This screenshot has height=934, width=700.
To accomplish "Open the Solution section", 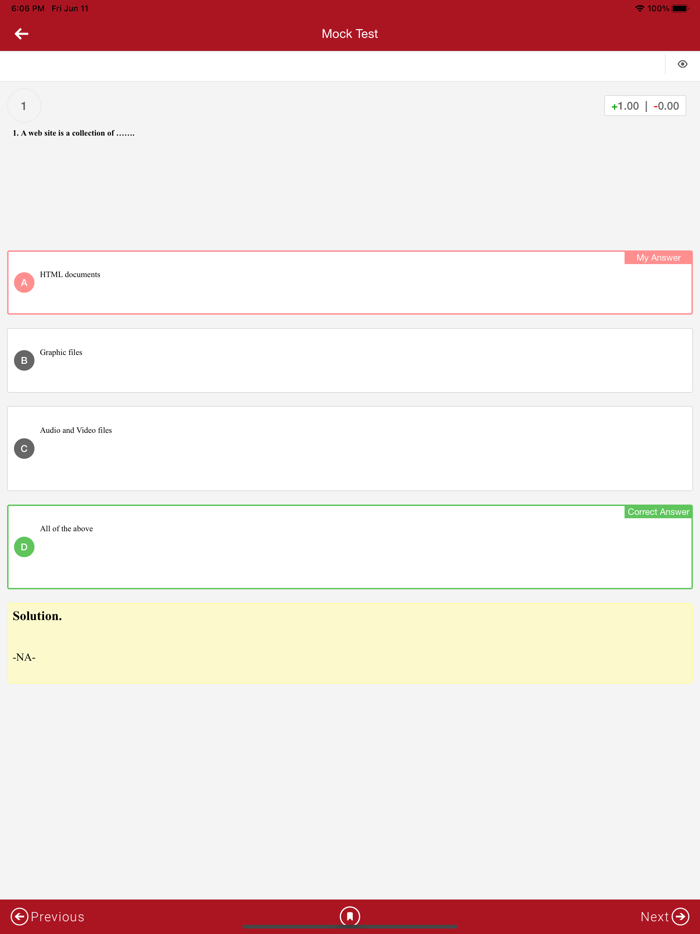I will pos(350,640).
